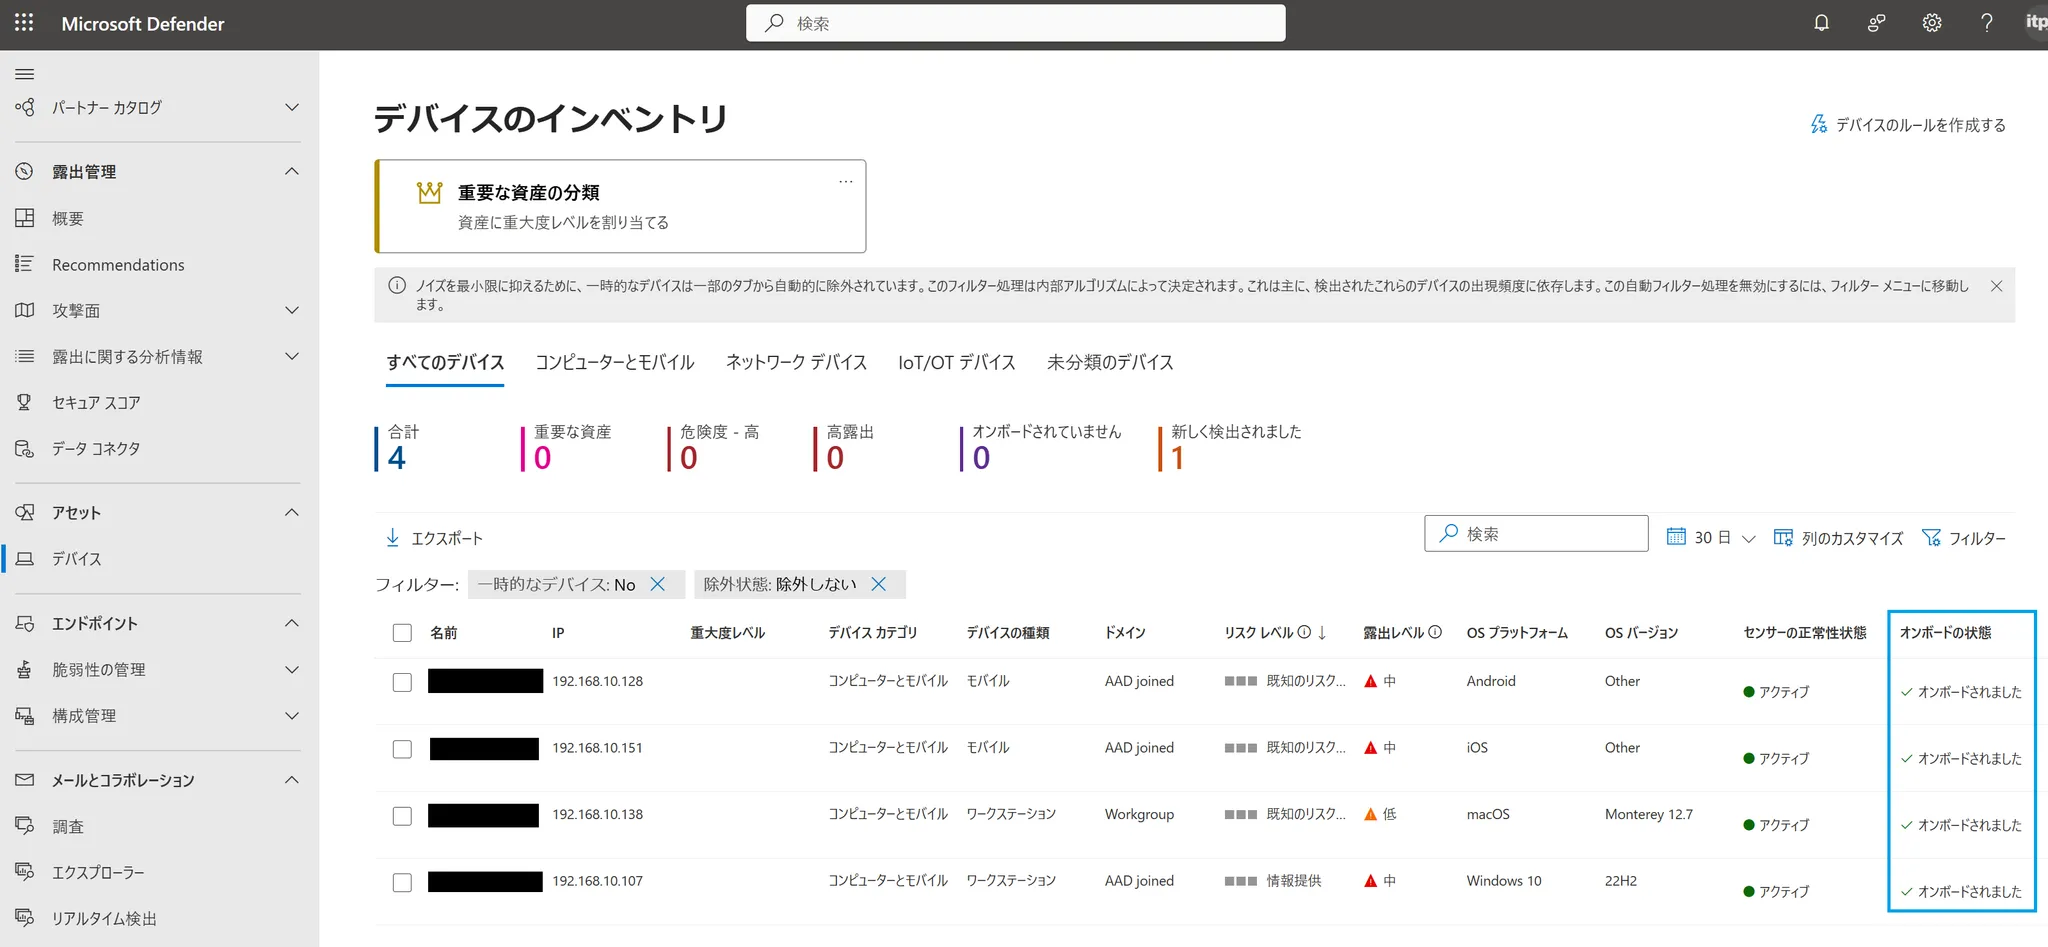This screenshot has height=947, width=2048.
Task: Click the デバイスのルールを作成する link
Action: [x=1908, y=125]
